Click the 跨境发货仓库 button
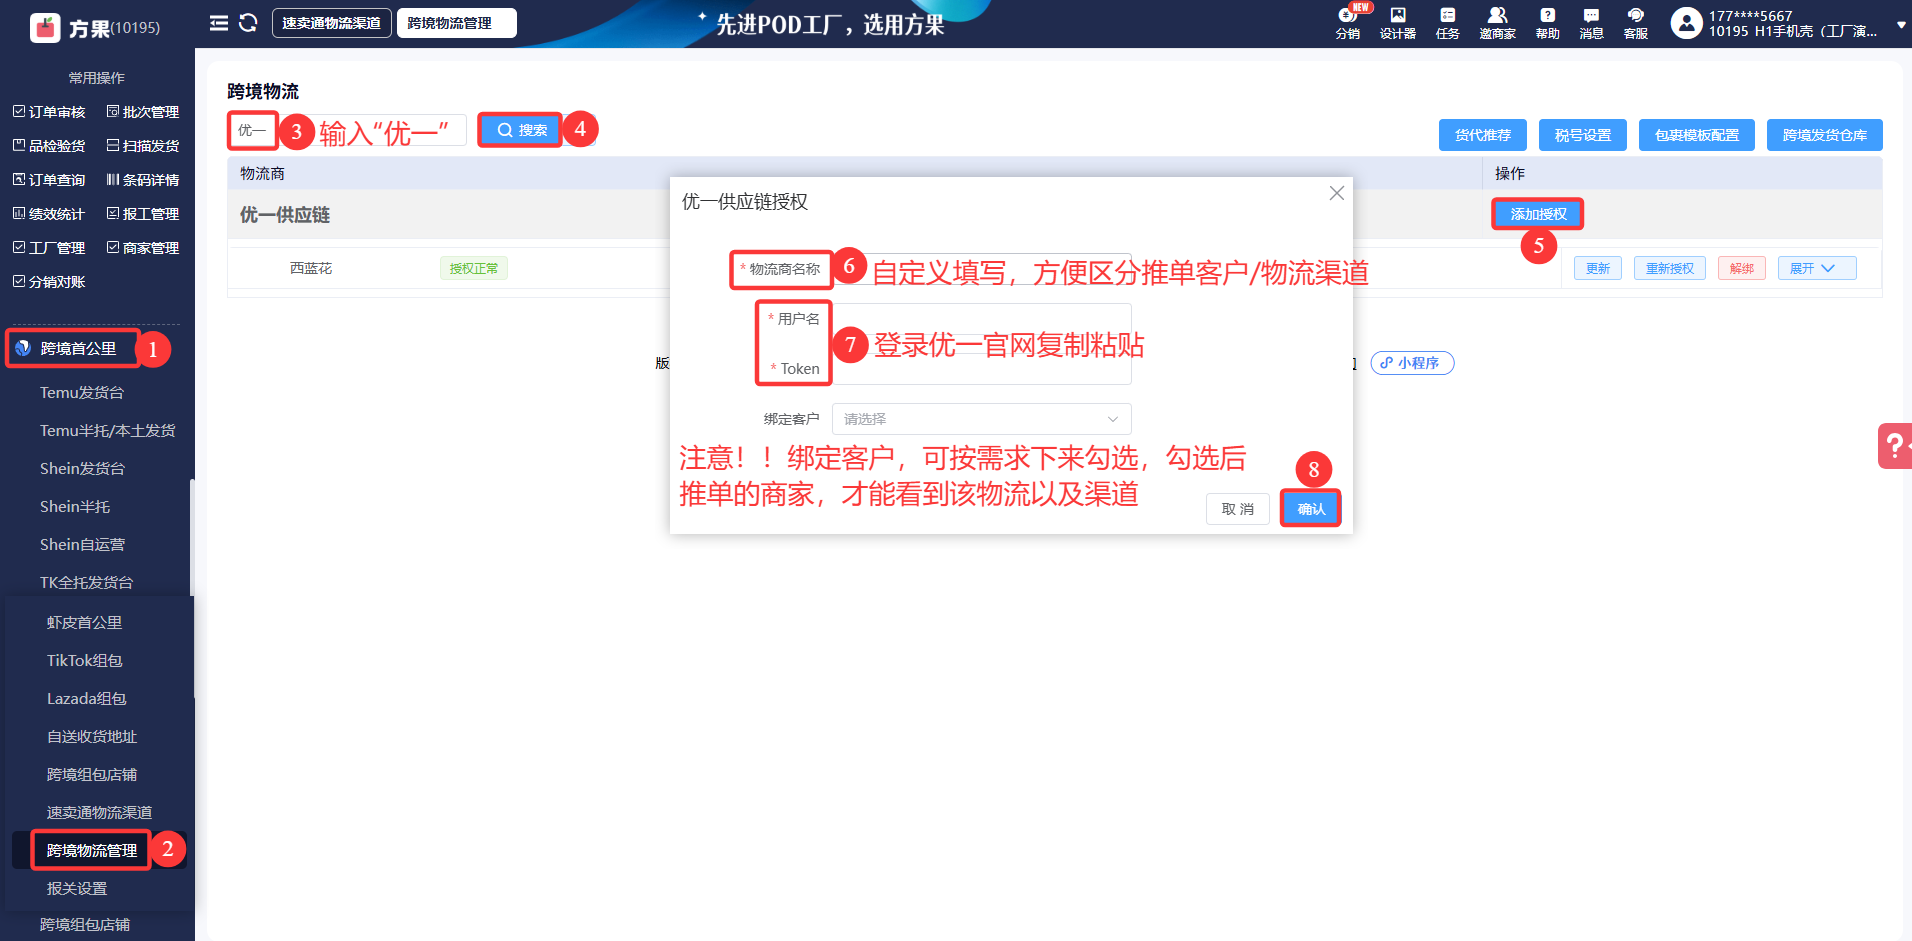1912x941 pixels. (1825, 135)
